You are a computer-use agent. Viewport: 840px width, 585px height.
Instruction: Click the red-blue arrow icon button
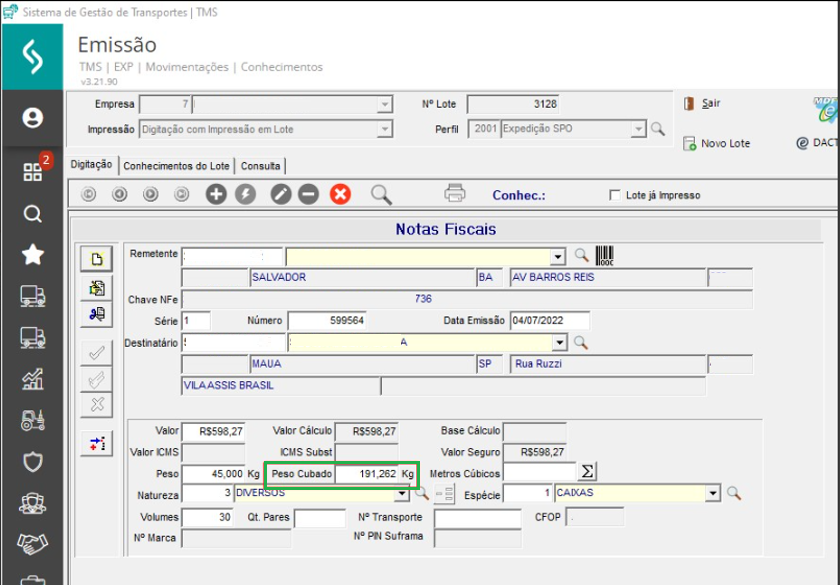coord(97,443)
